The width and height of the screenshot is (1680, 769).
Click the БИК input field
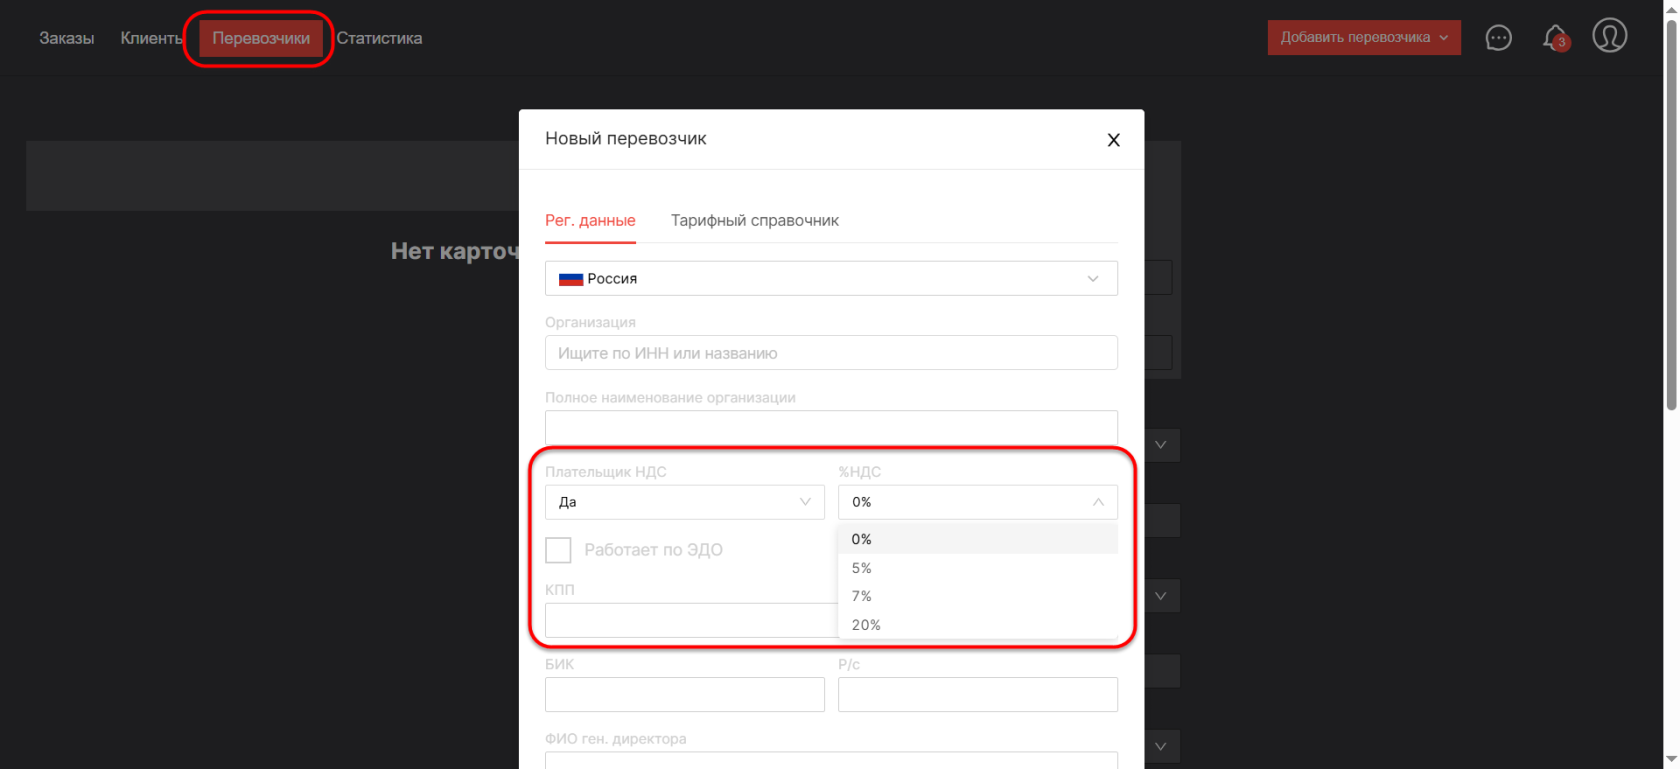coord(684,695)
